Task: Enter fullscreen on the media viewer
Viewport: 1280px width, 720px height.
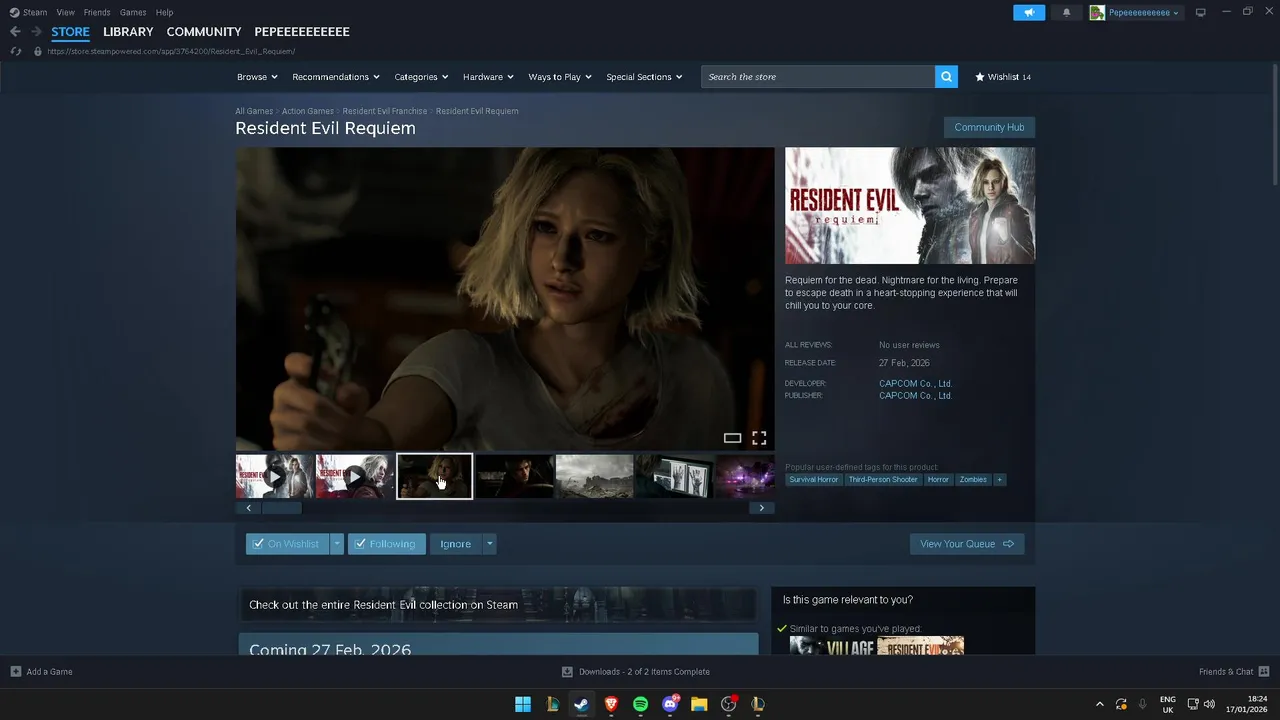Action: [x=759, y=438]
